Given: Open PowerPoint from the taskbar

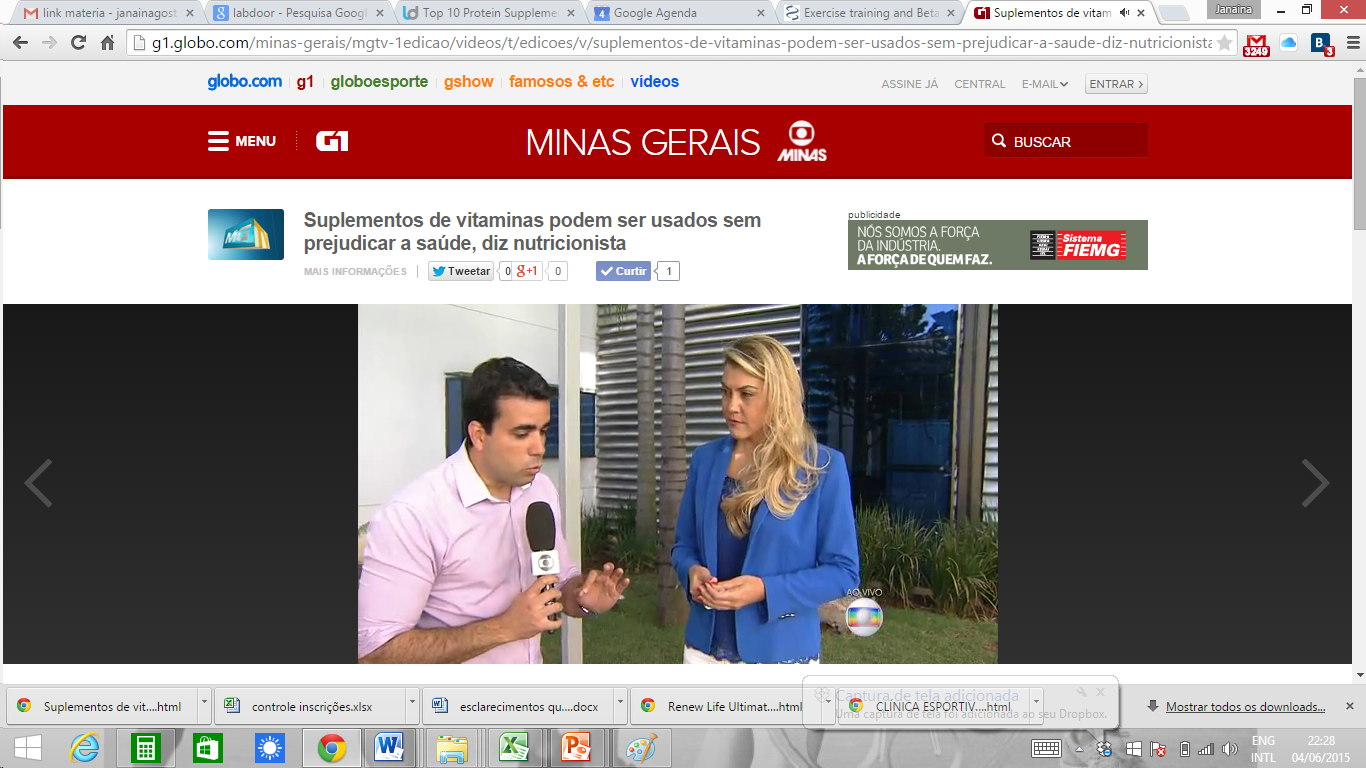Looking at the screenshot, I should (577, 748).
